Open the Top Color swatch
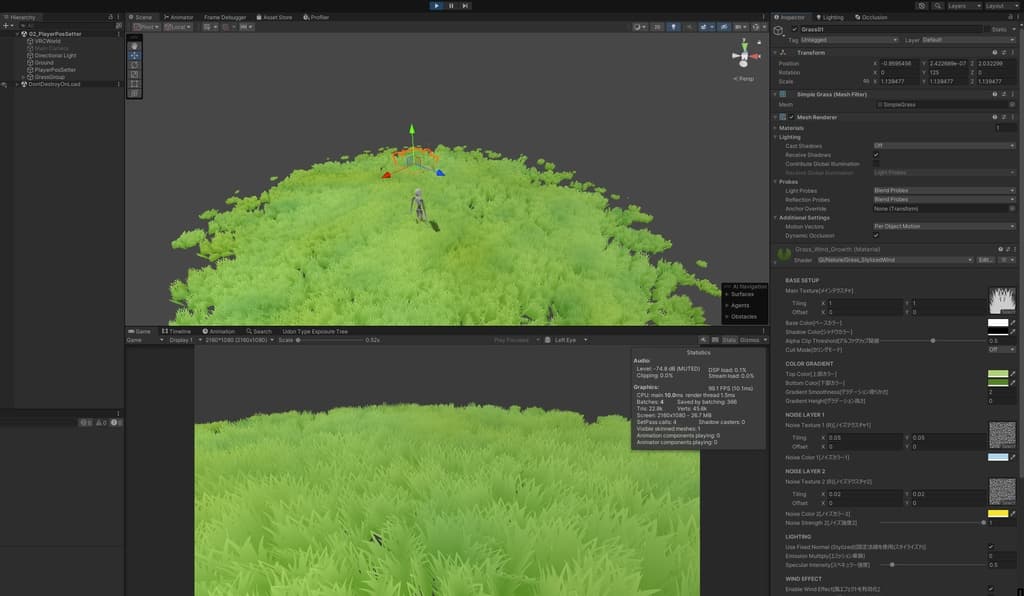 (996, 373)
